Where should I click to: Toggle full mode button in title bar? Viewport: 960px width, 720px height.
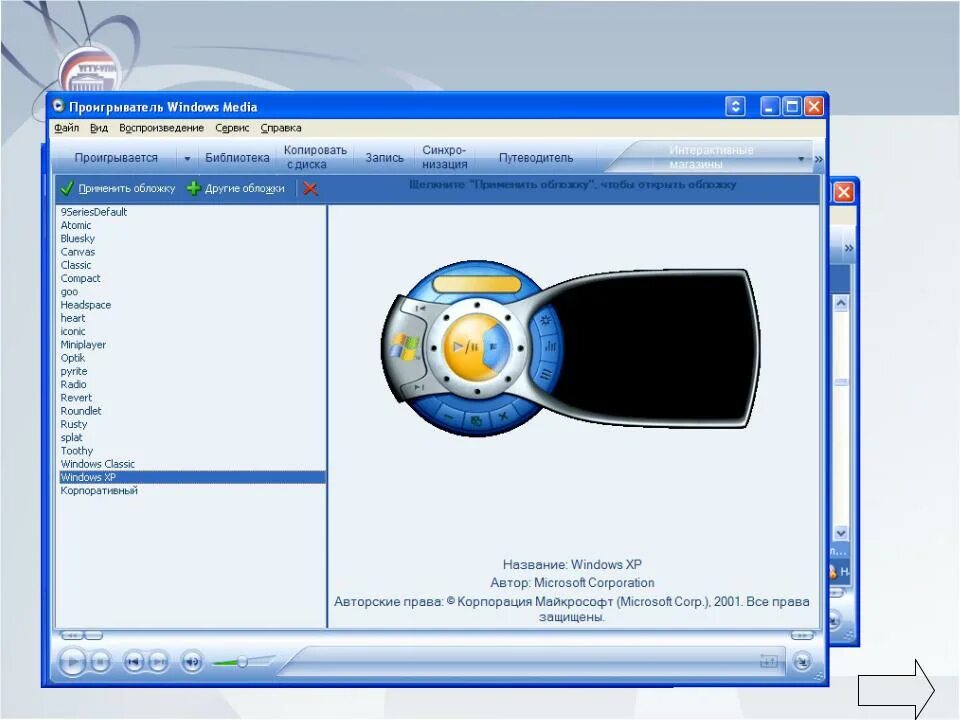tap(735, 107)
